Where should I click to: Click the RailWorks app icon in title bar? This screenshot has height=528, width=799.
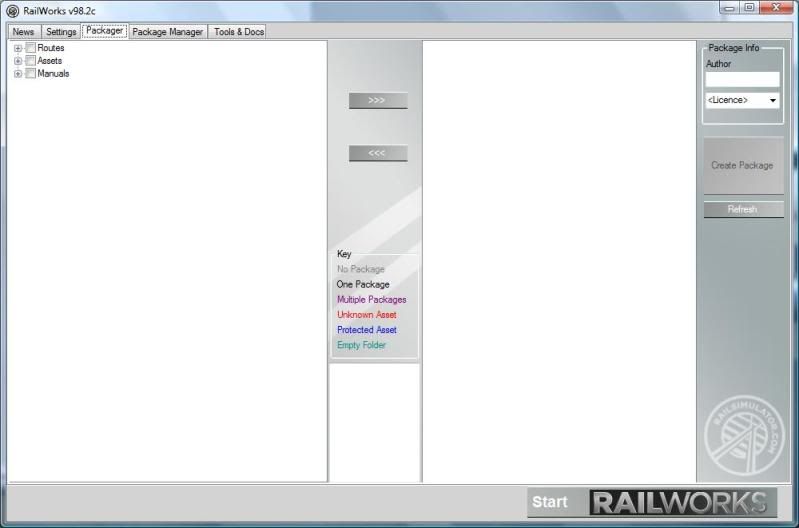tap(12, 11)
